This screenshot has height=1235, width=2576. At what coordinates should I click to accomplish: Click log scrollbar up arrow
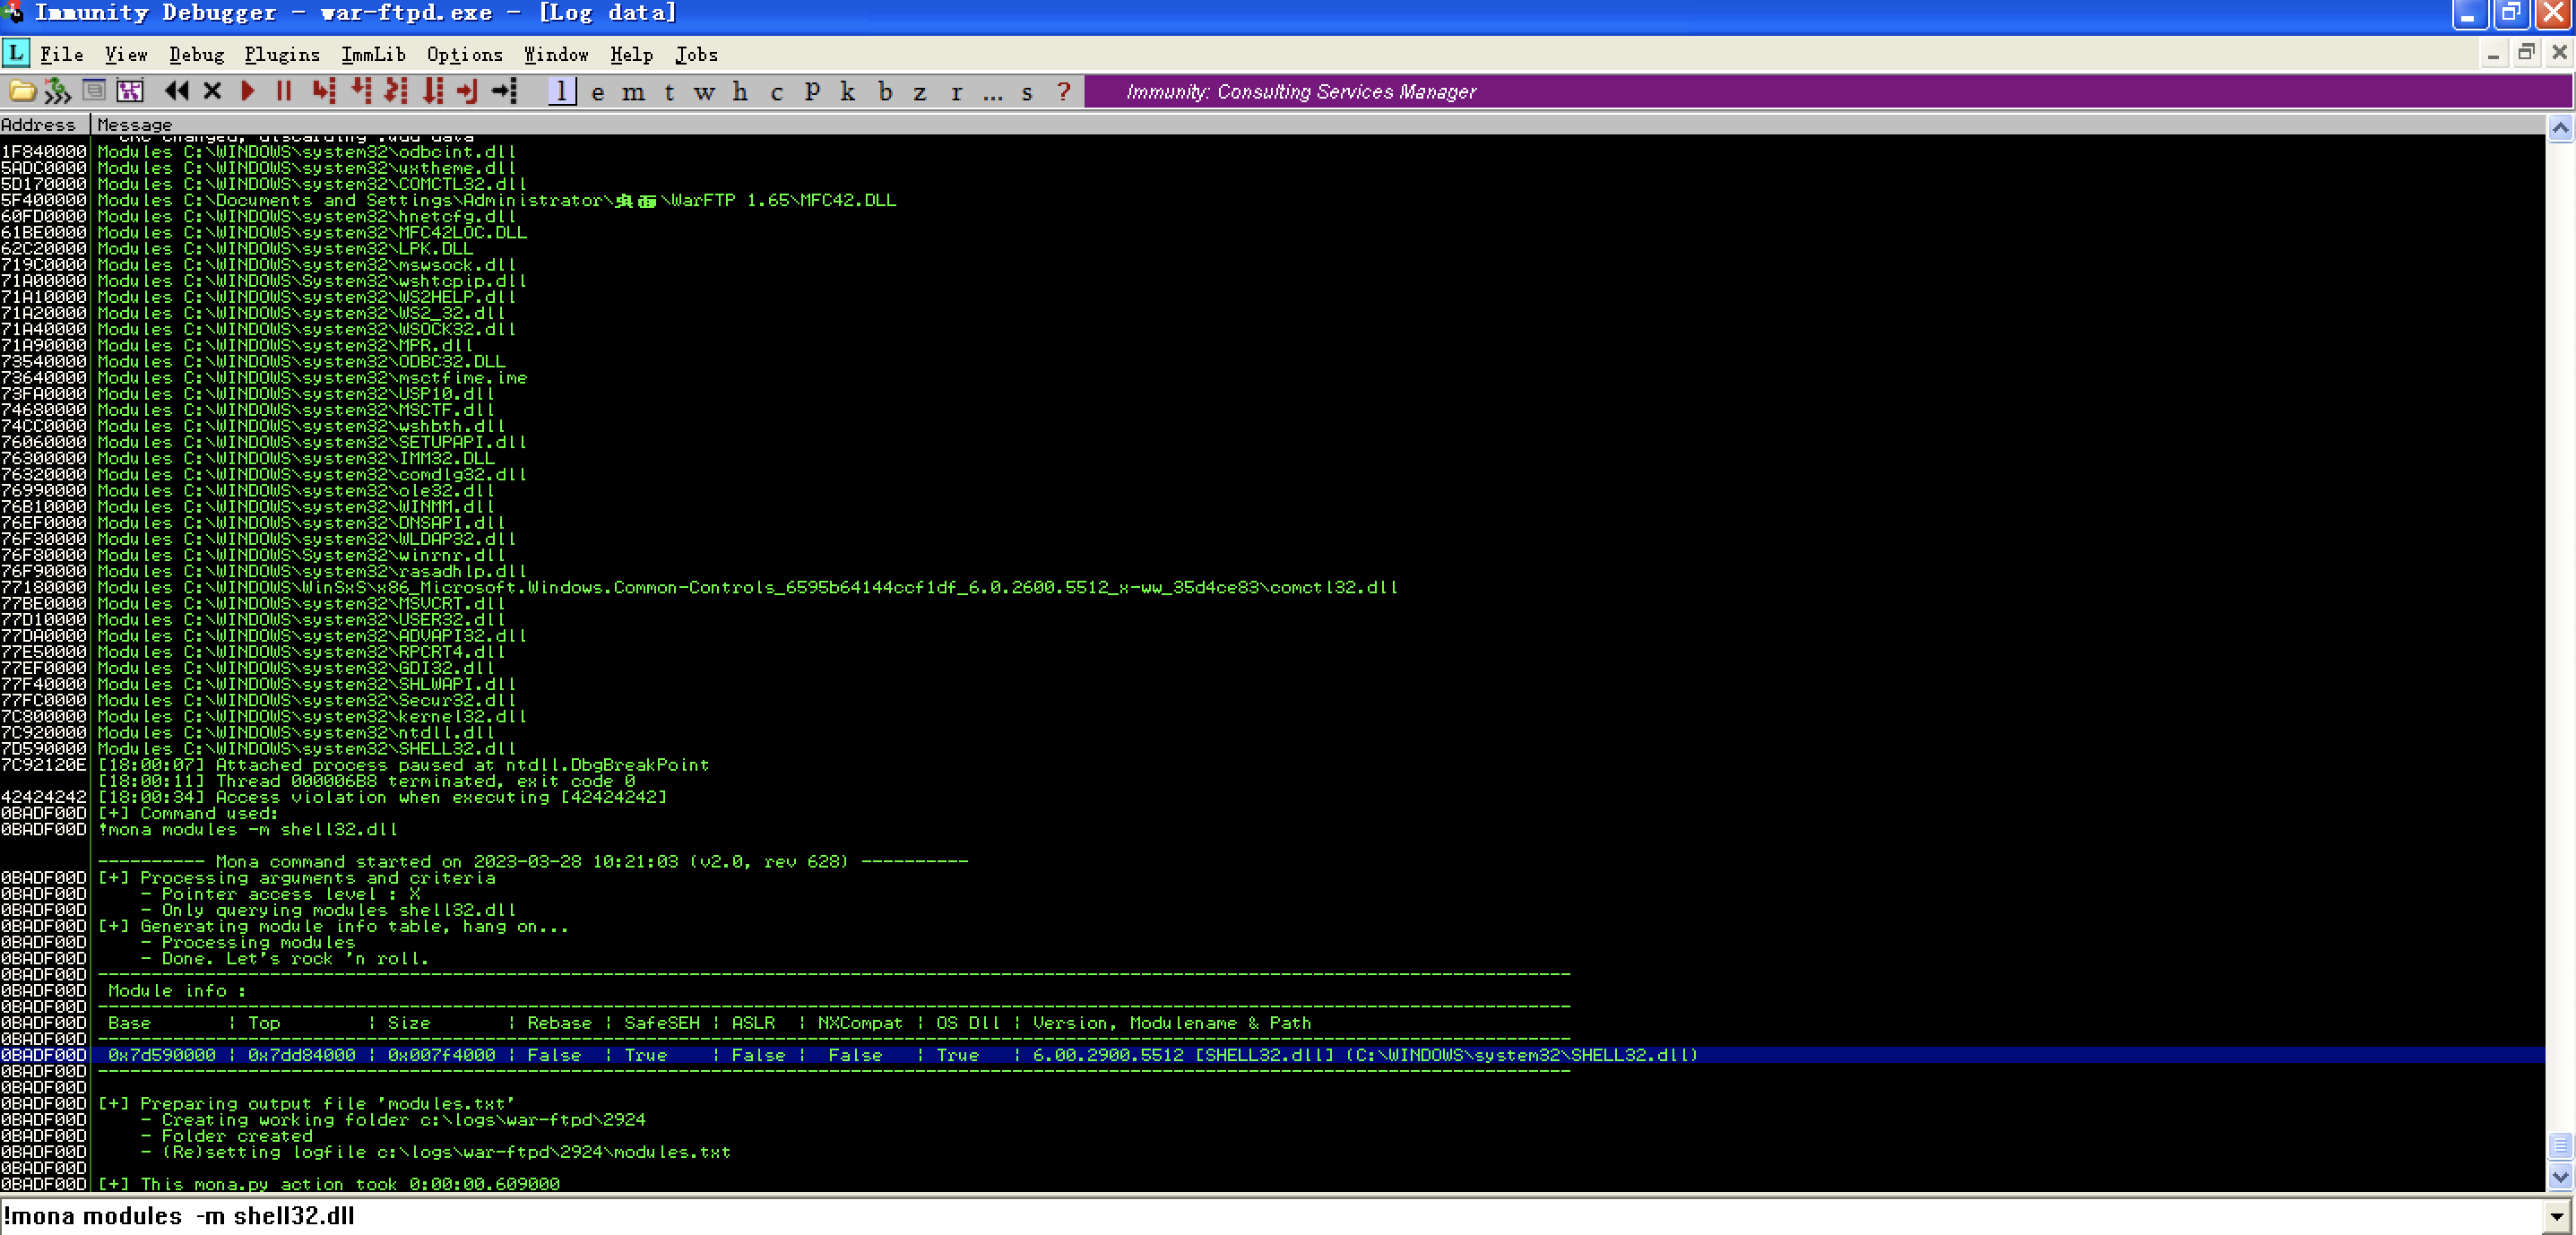pyautogui.click(x=2560, y=128)
